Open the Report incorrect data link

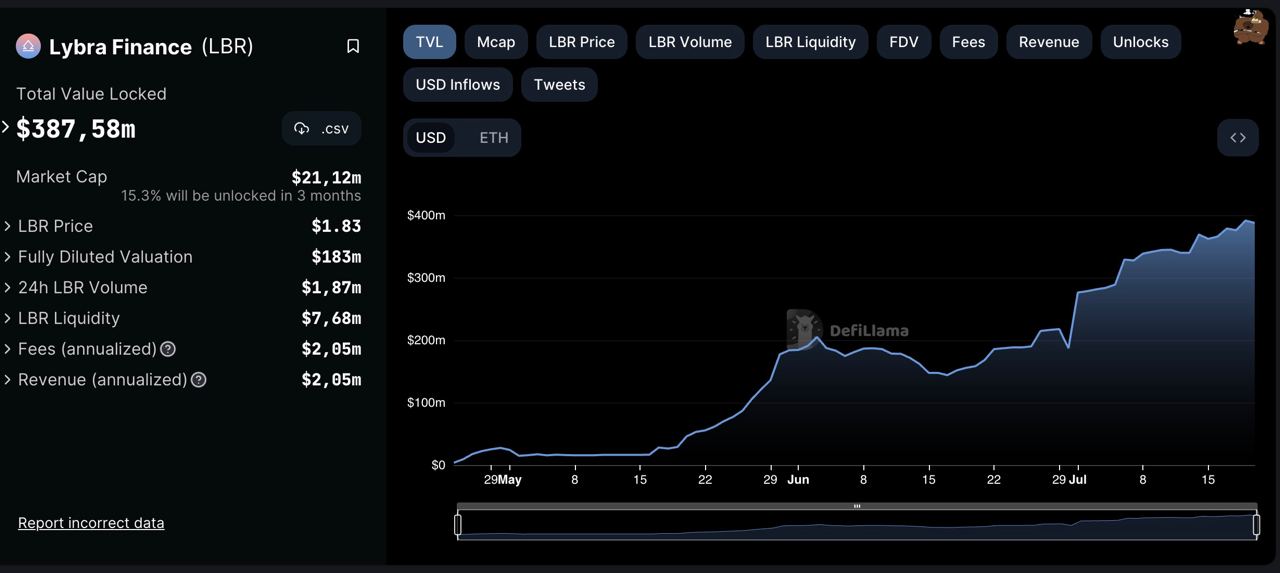91,523
